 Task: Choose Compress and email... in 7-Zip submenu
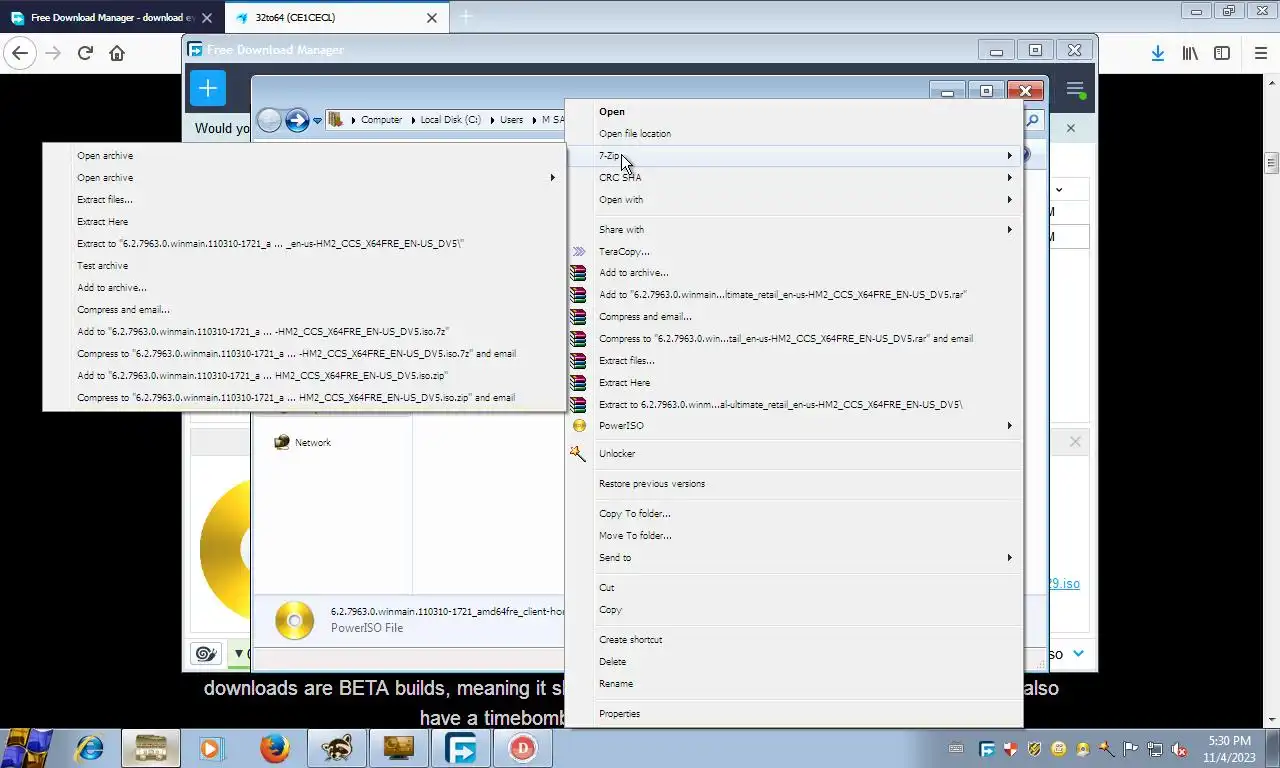[124, 309]
